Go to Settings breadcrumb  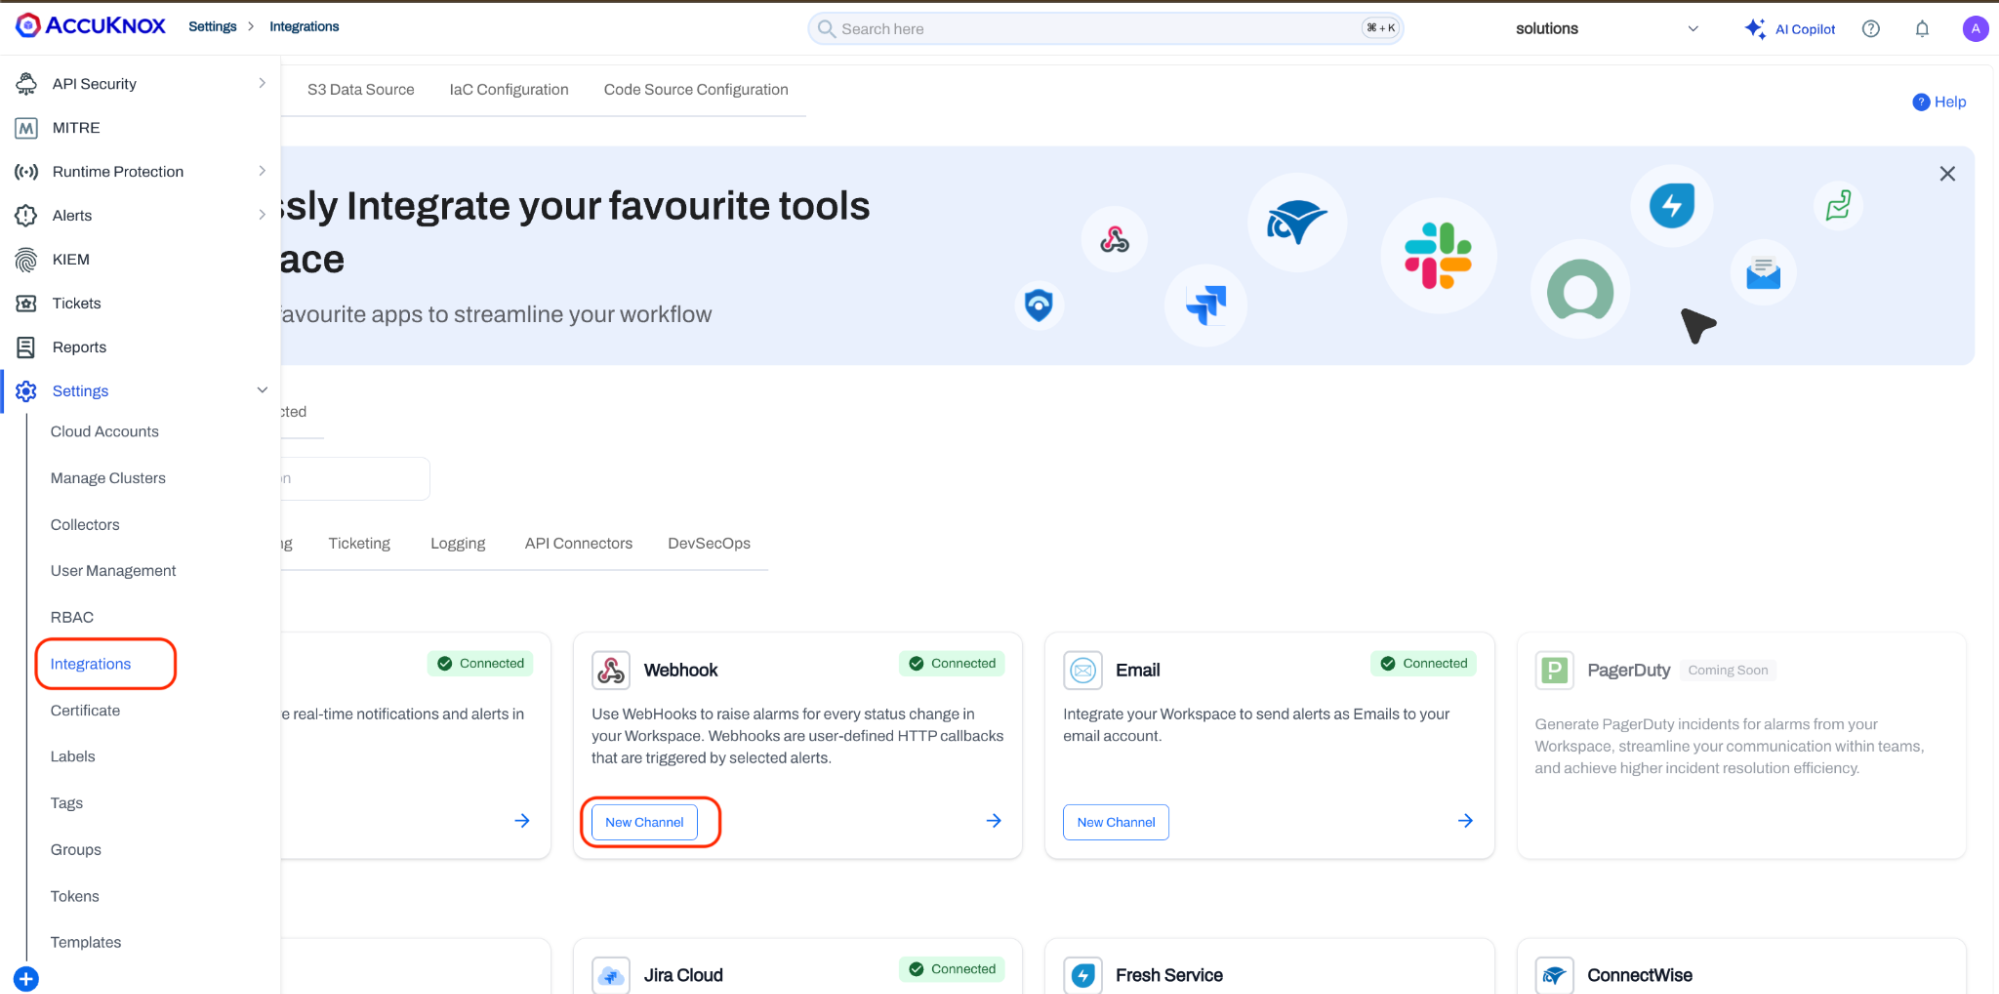[x=213, y=27]
